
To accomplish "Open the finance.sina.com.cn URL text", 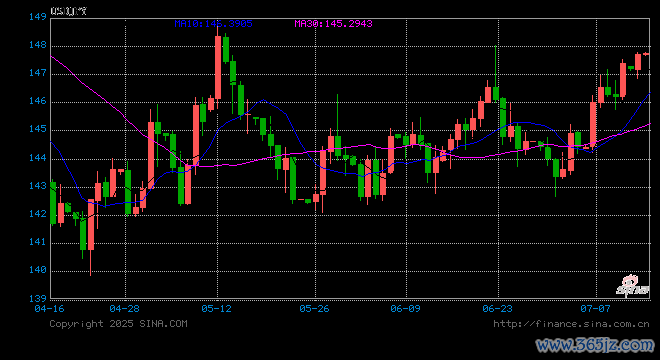I will 571,324.
